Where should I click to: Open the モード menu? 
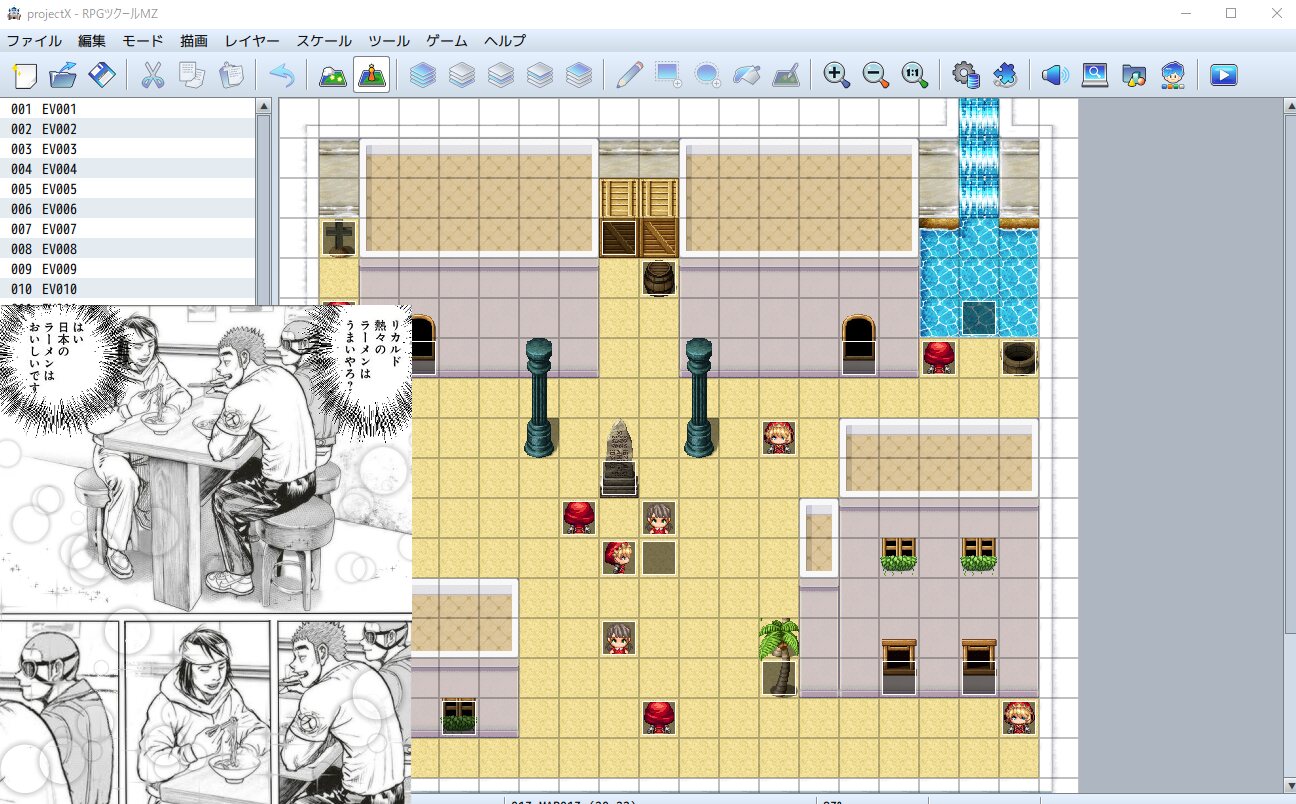143,41
